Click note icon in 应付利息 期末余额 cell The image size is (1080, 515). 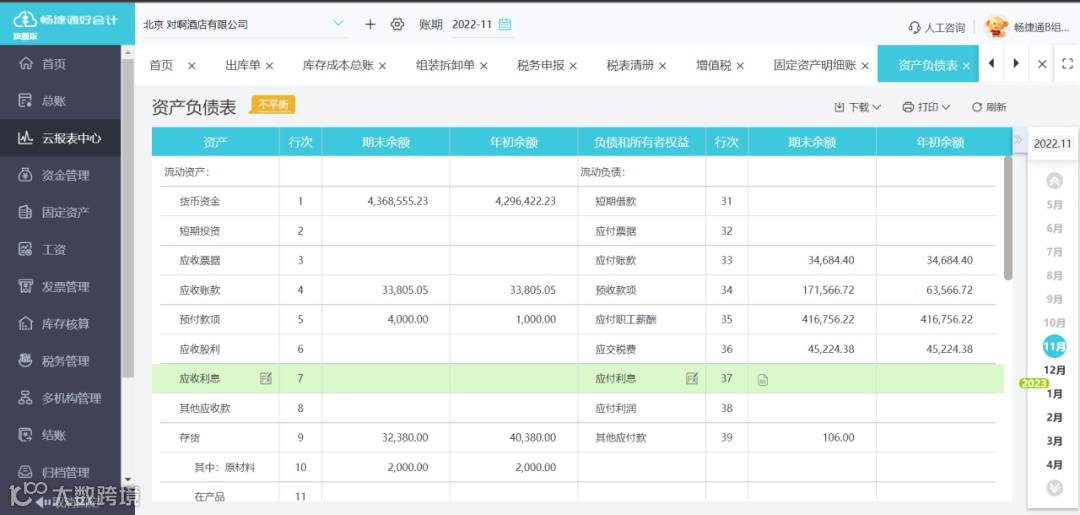click(762, 379)
